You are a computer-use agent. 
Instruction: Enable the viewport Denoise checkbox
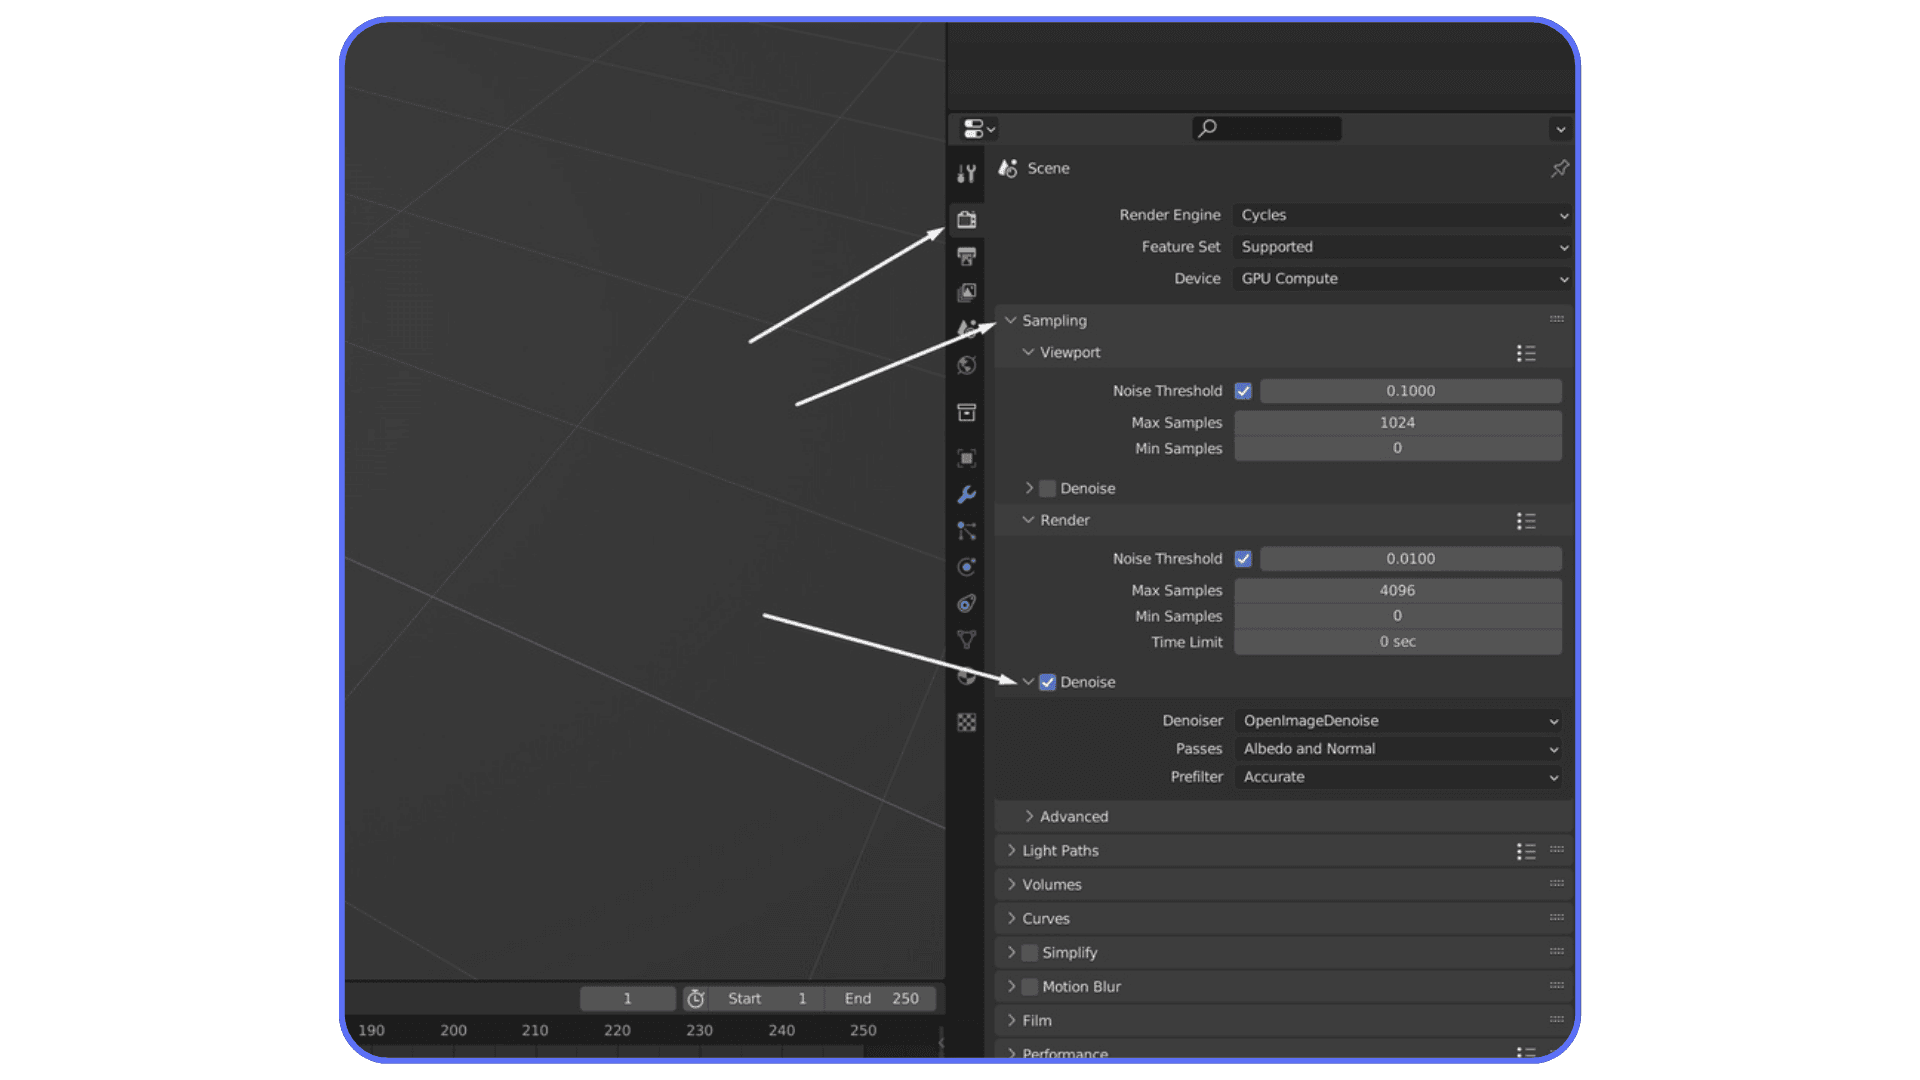1047,488
